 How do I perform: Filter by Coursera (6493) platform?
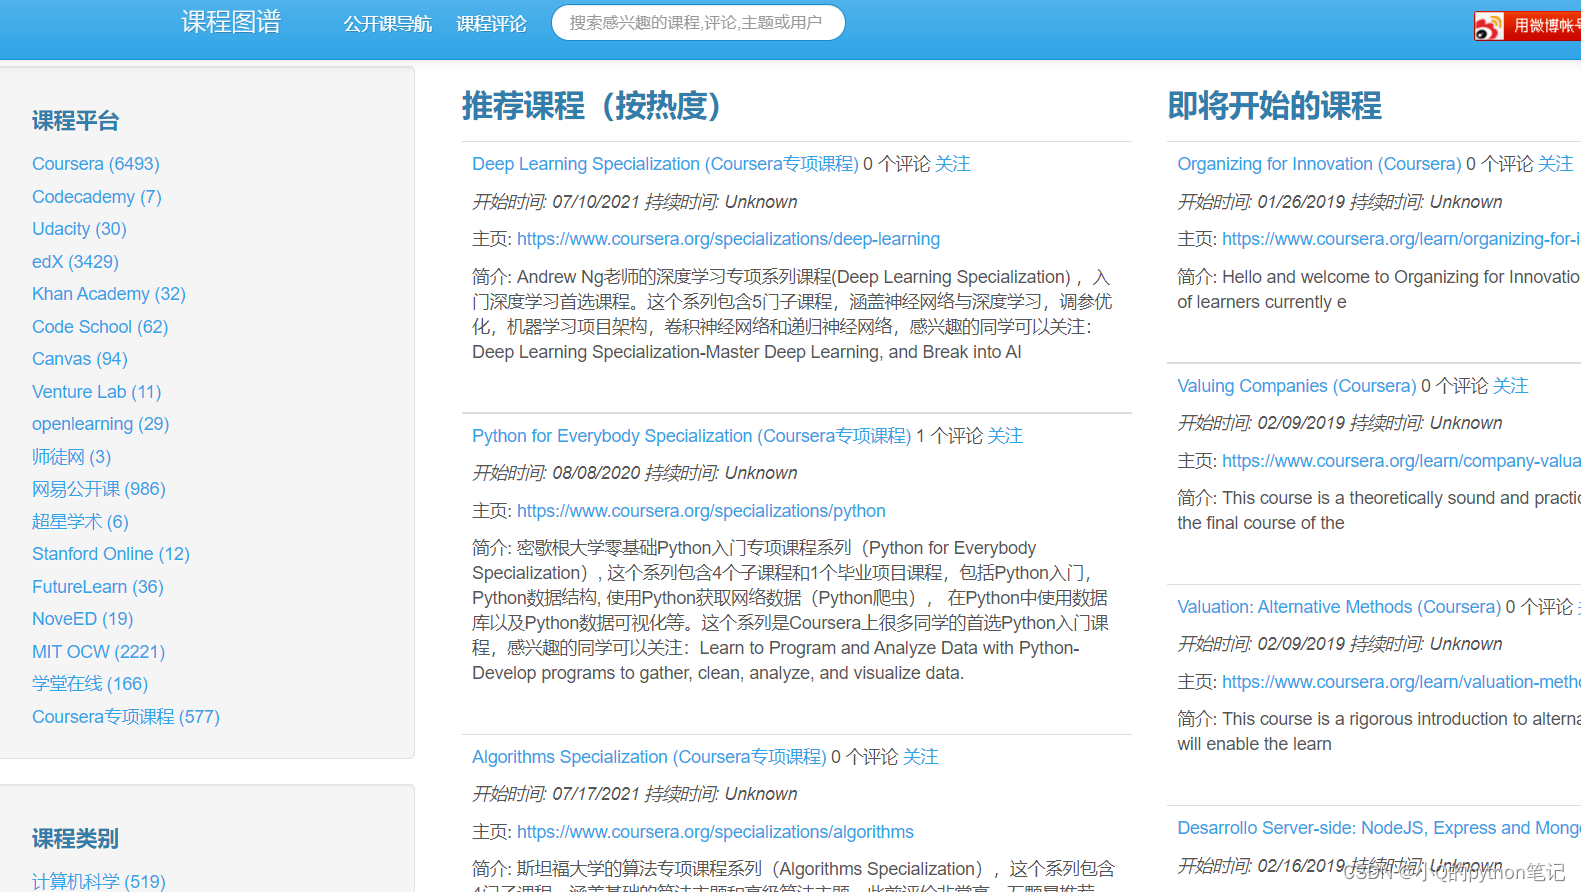pyautogui.click(x=96, y=164)
